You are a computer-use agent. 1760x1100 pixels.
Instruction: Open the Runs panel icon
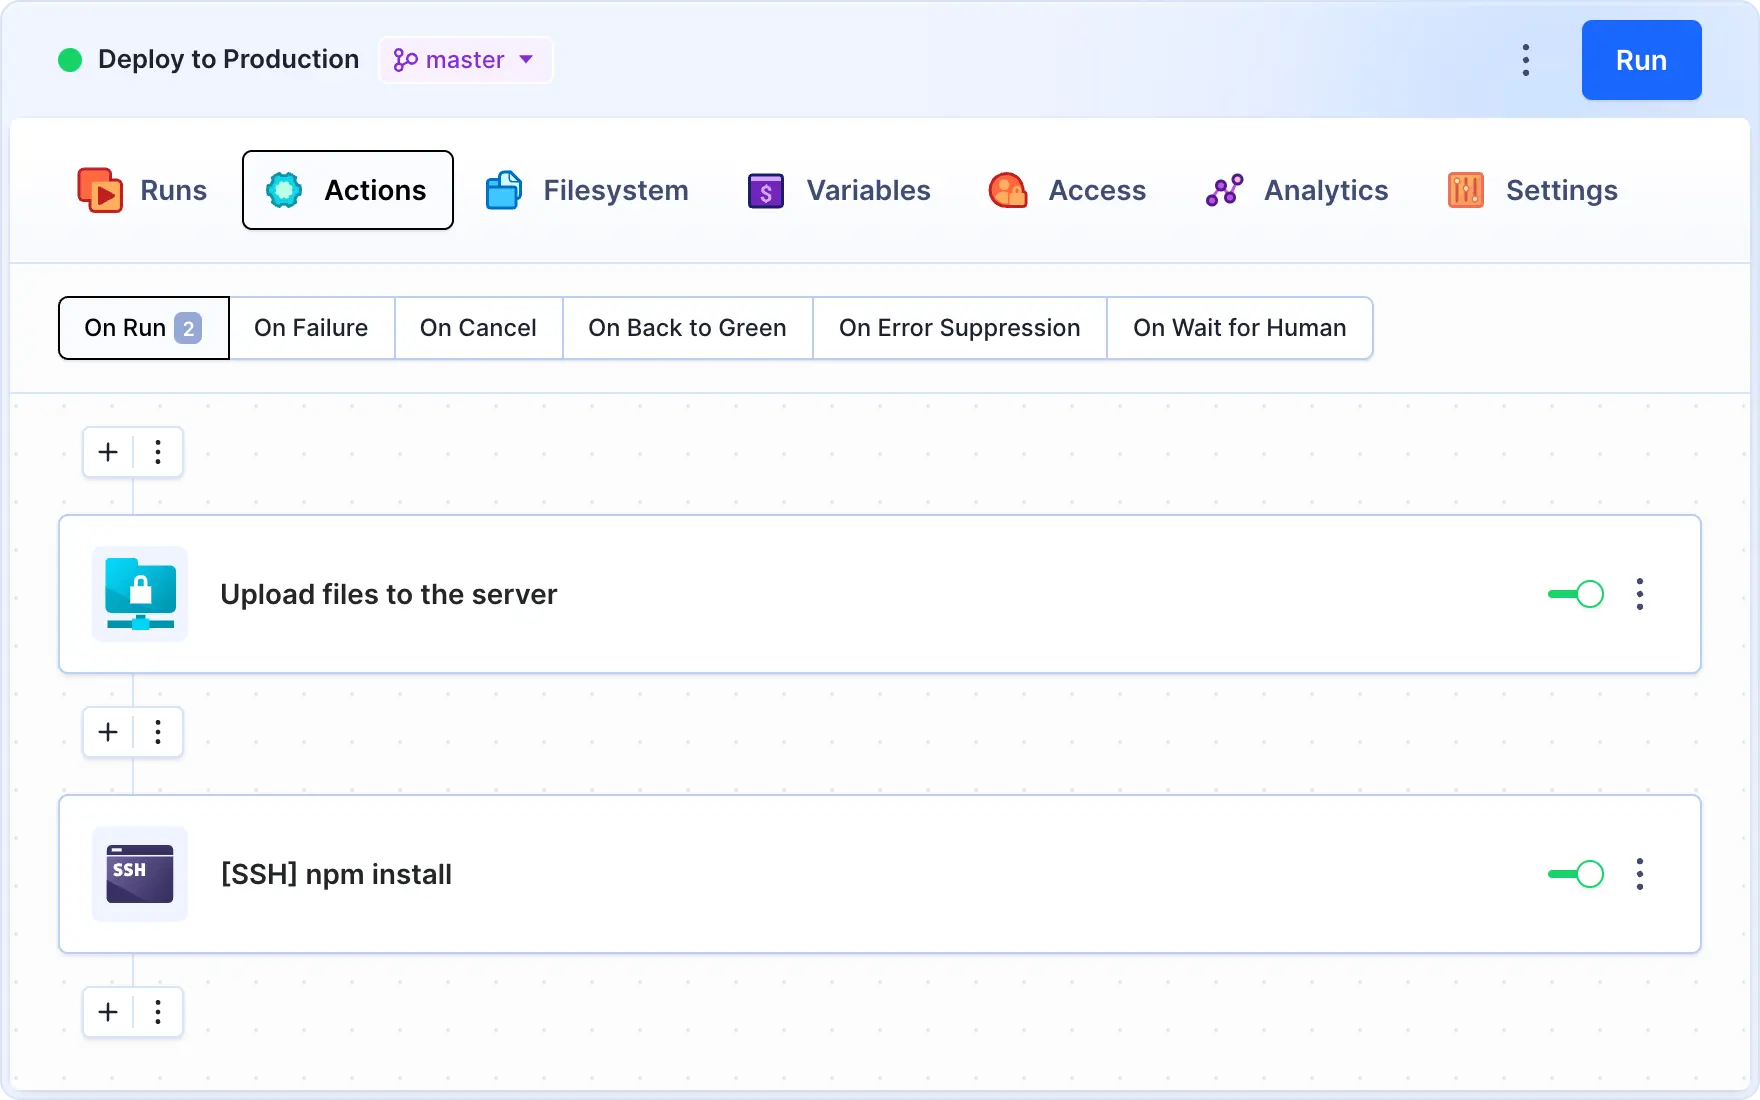point(100,190)
